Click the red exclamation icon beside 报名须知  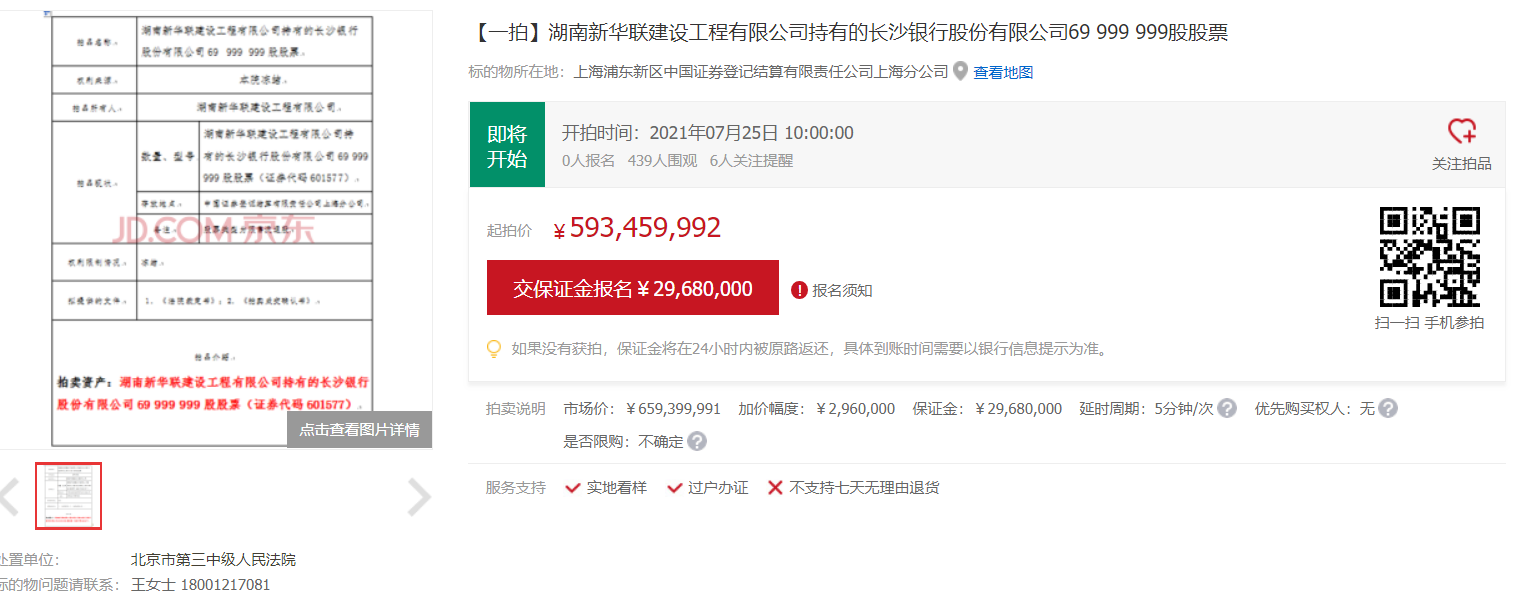tap(799, 290)
